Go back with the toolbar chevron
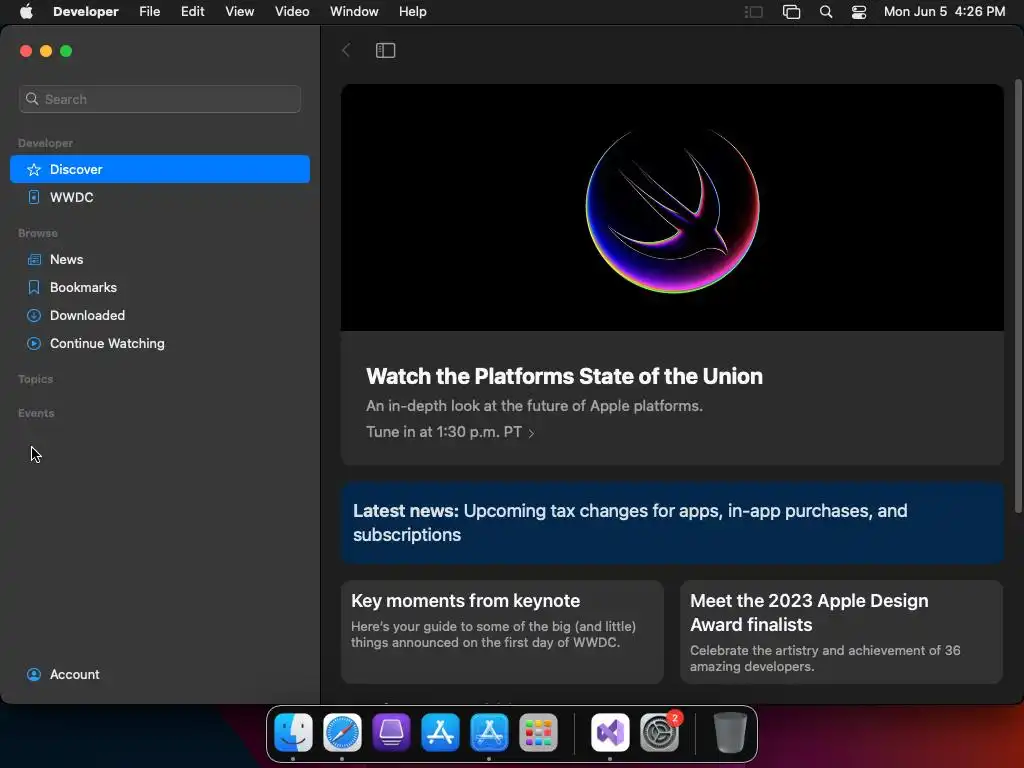Viewport: 1024px width, 768px height. pos(346,50)
